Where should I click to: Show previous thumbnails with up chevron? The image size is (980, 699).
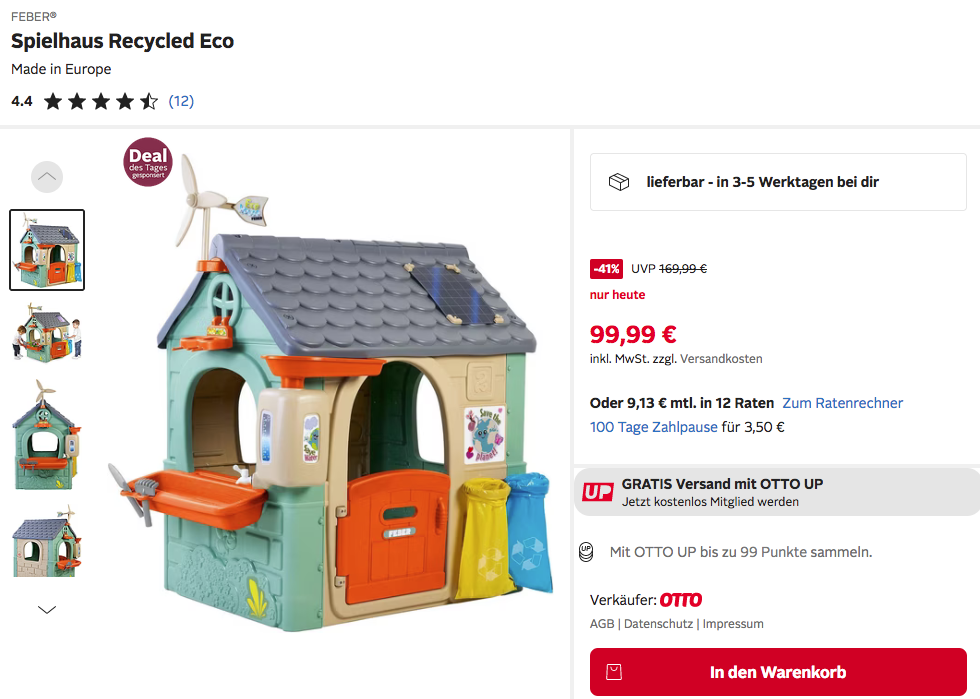[x=47, y=177]
